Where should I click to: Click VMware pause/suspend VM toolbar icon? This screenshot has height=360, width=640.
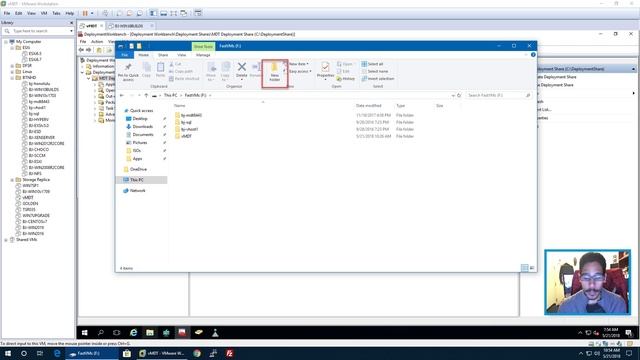[x=85, y=13]
